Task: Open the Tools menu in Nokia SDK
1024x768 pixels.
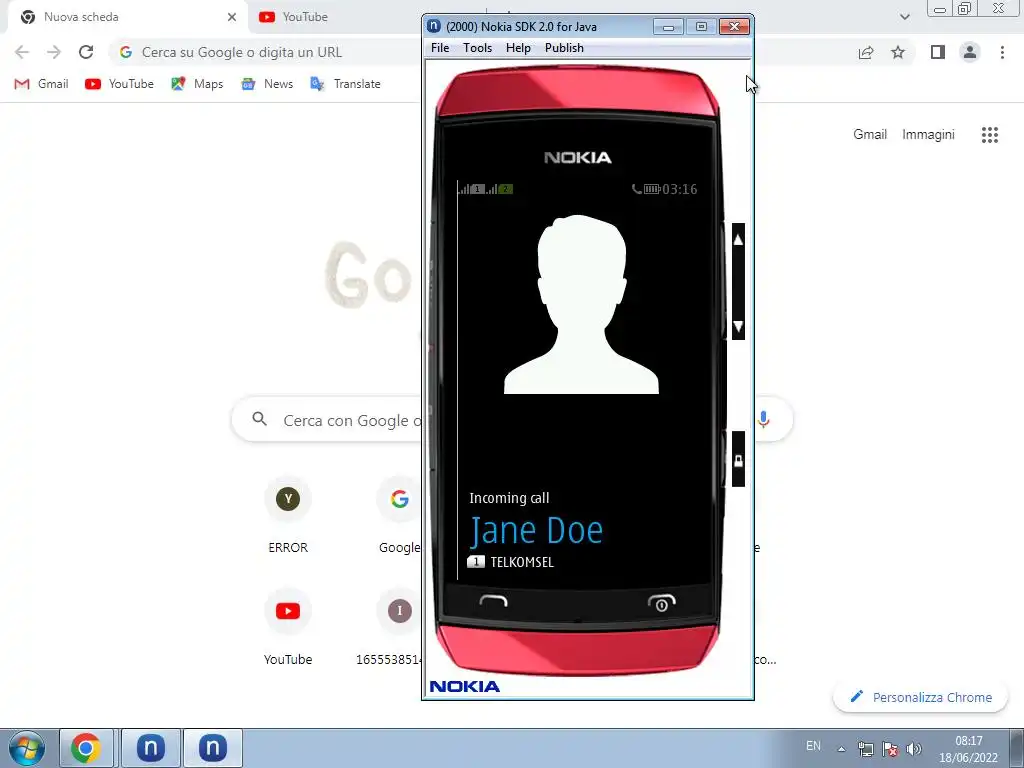Action: [477, 48]
